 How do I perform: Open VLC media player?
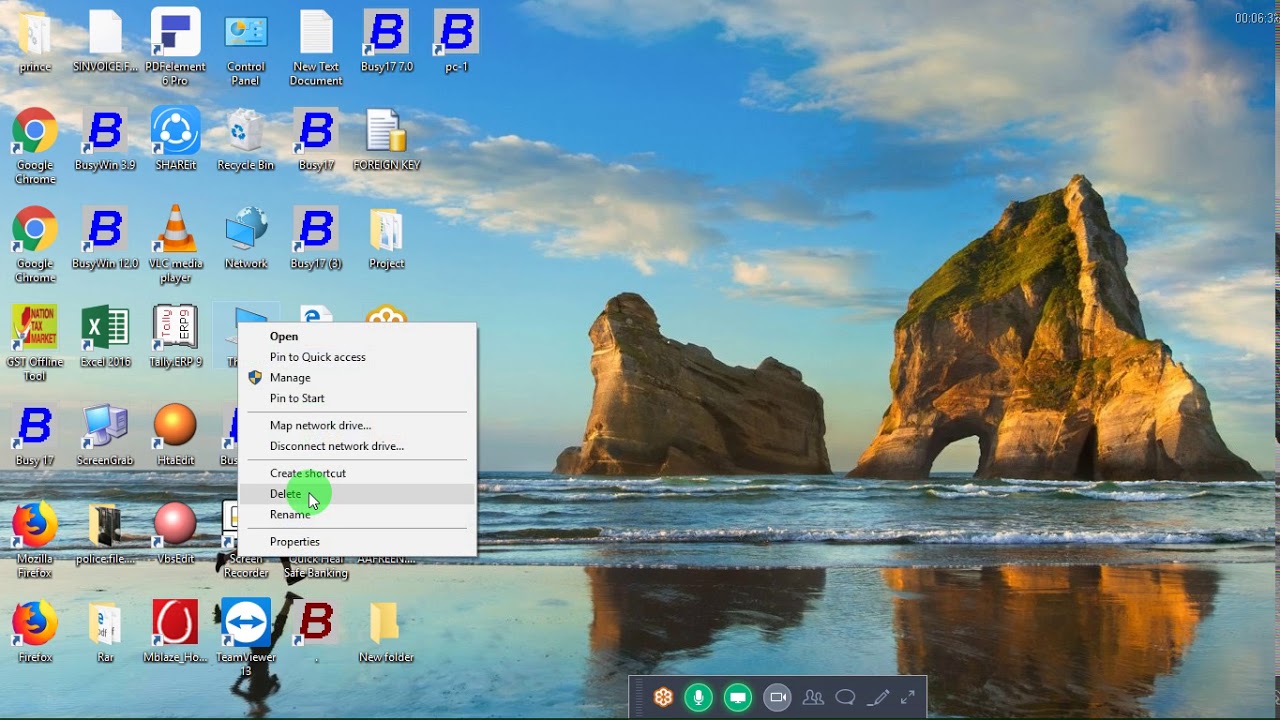tap(175, 245)
